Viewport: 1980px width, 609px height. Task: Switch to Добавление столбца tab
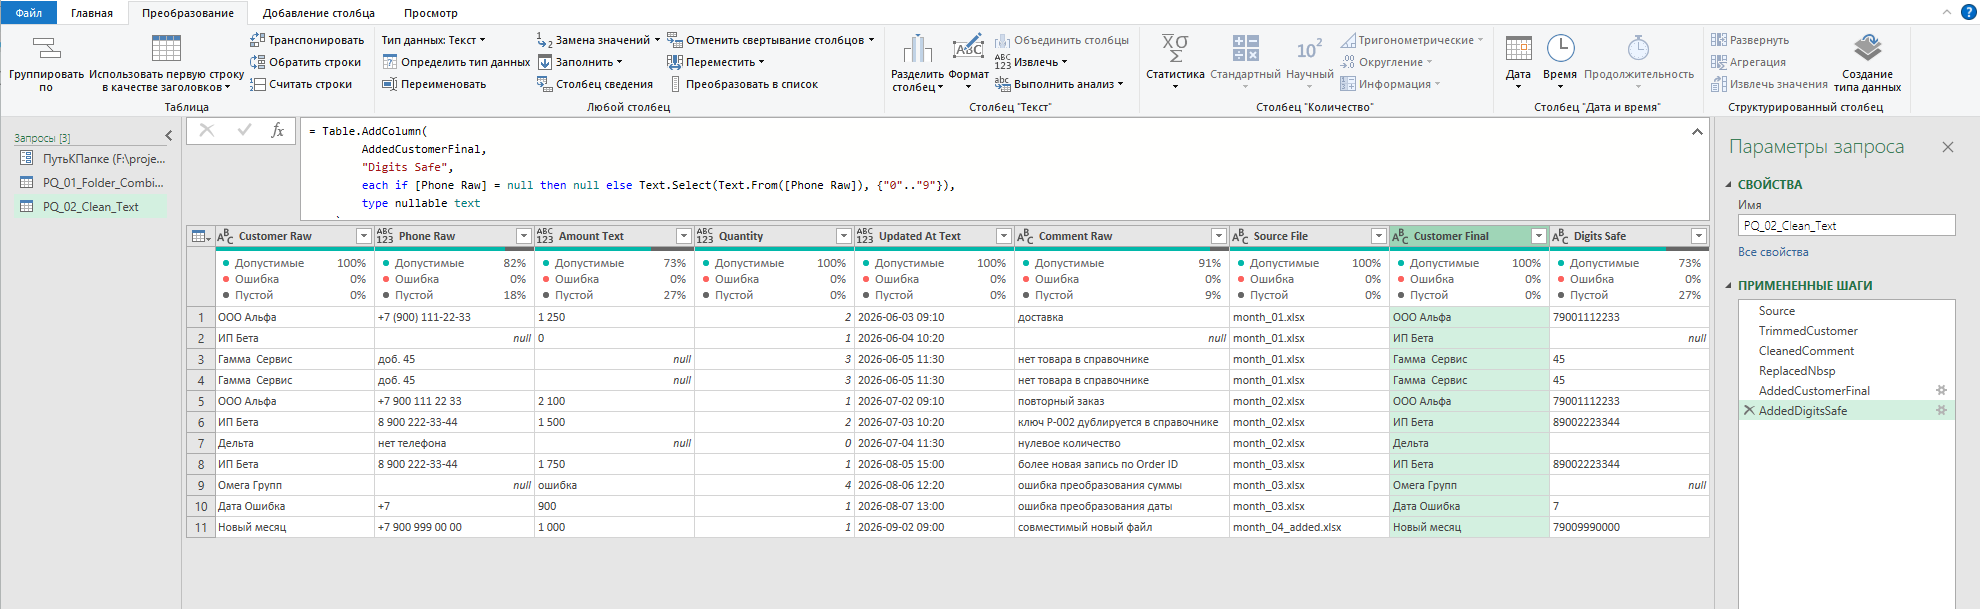point(319,13)
